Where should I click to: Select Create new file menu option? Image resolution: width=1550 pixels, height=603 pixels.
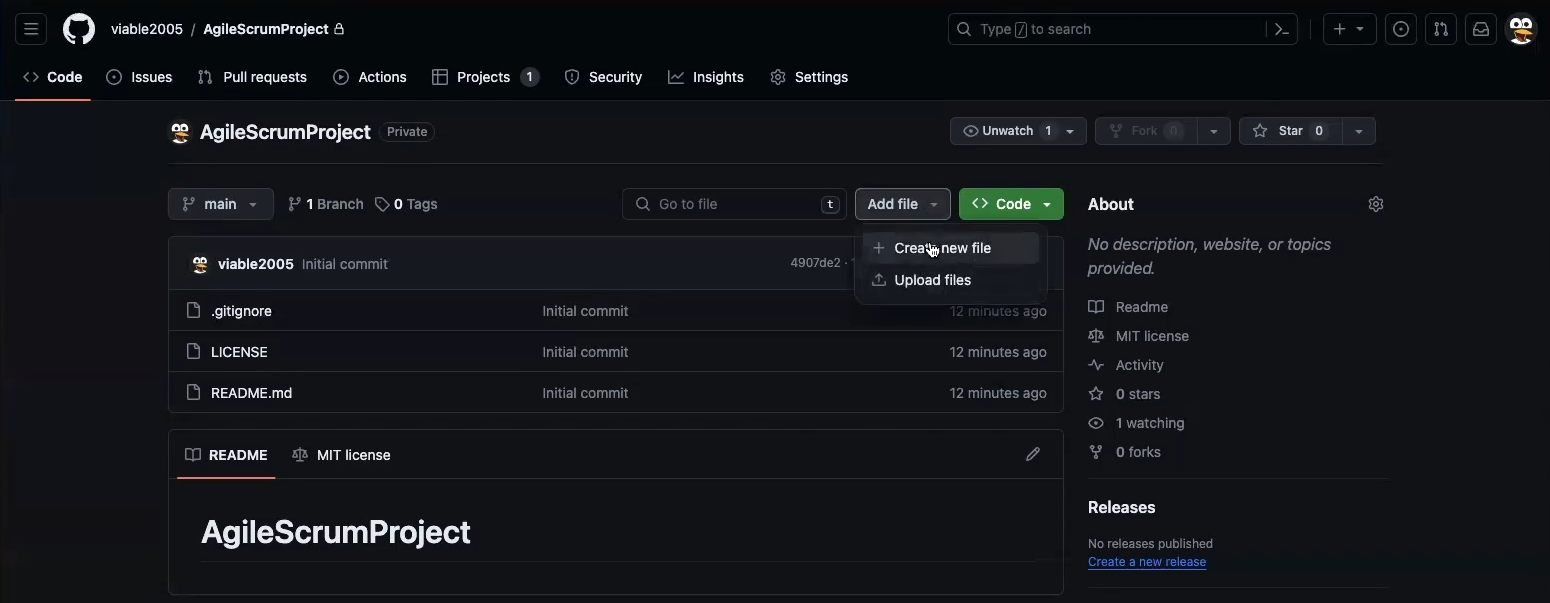click(x=942, y=248)
